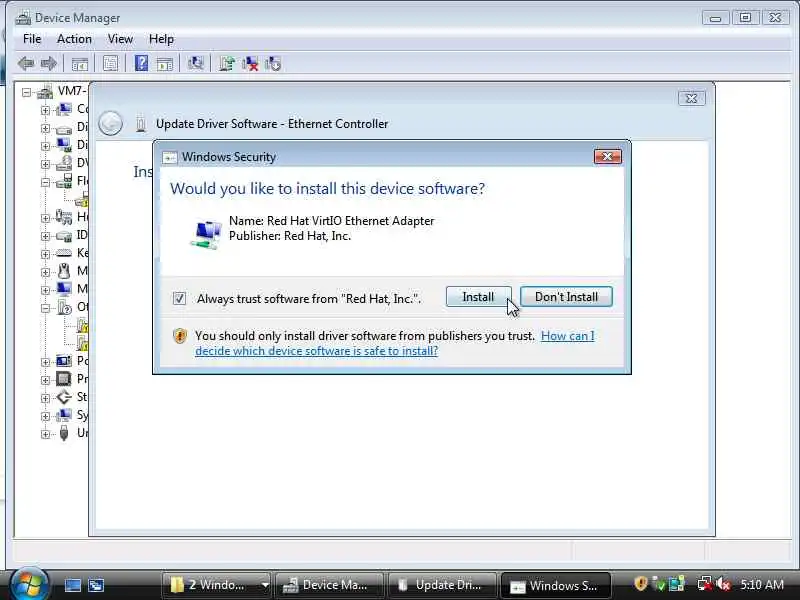Switch to Device Manager taskbar button
The height and width of the screenshot is (600, 800).
point(329,585)
